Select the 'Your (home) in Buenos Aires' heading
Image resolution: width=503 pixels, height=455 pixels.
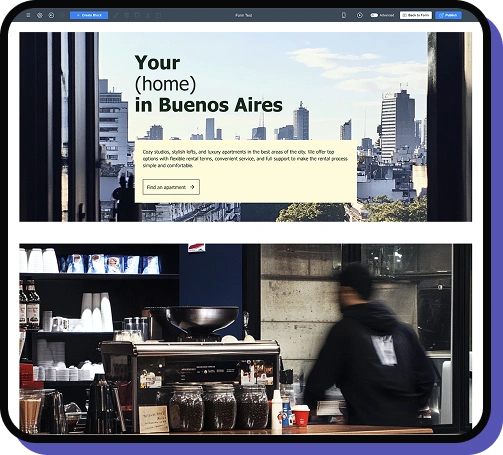(x=209, y=84)
